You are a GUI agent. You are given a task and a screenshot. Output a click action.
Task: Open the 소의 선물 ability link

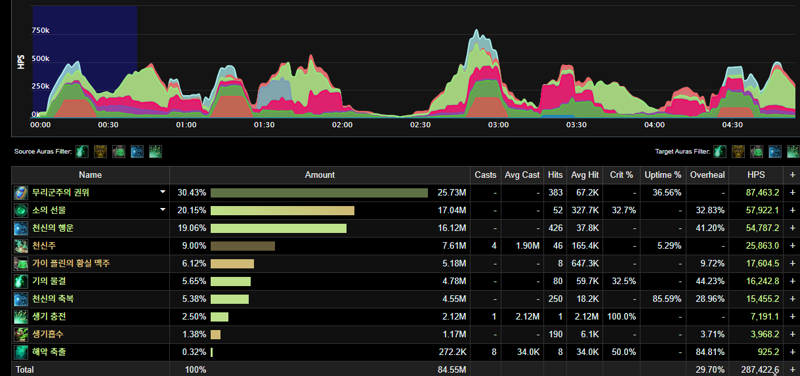[48, 210]
